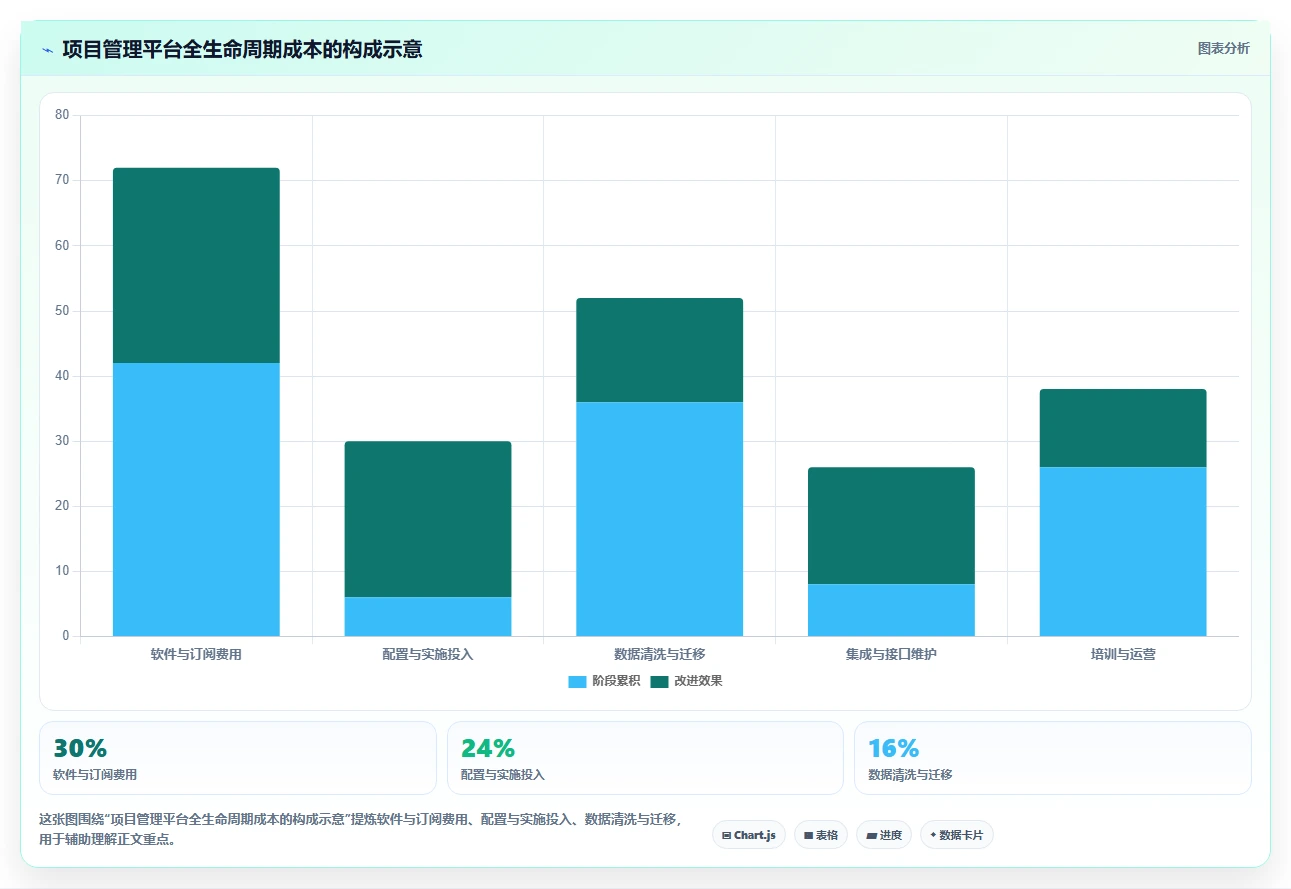The image size is (1291, 889).
Task: Click the x-axis label 集成与接口维护
Action: [891, 655]
